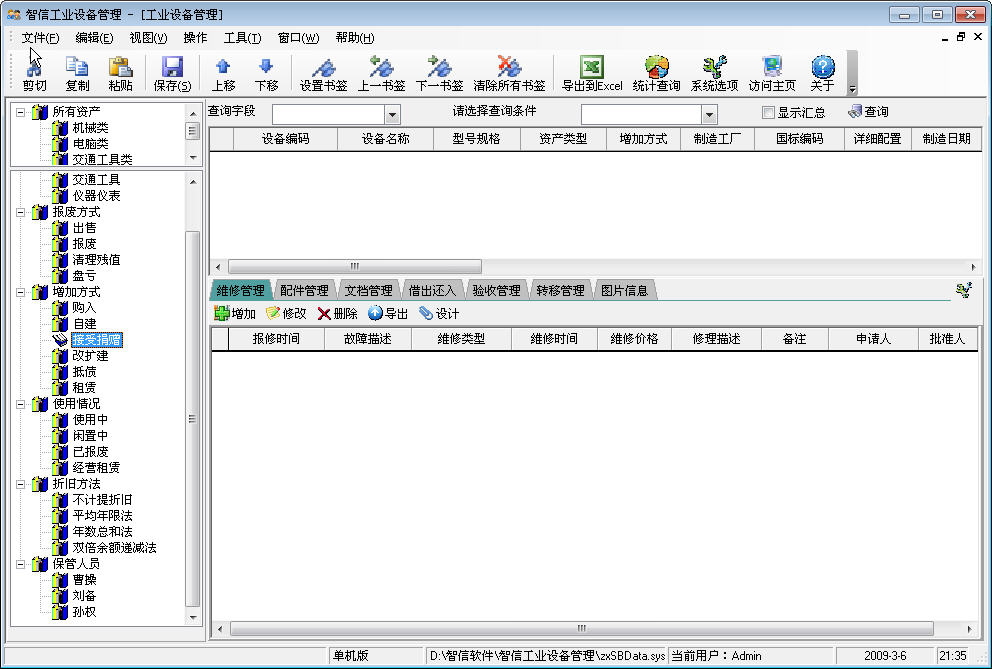Viewport: 992px width, 669px height.
Task: Collapse the 所有资产 tree node
Action: 20,112
